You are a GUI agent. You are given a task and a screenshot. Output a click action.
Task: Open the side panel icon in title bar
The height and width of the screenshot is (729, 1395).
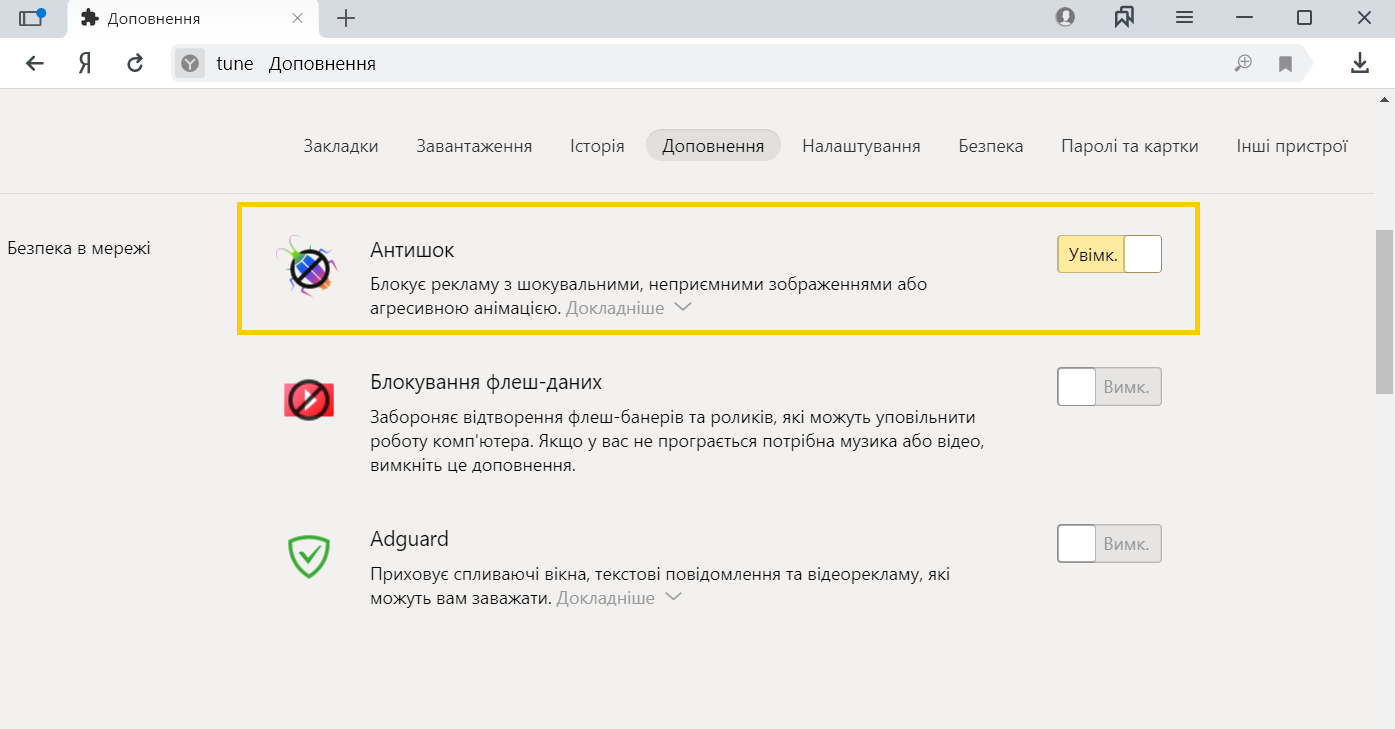(x=32, y=17)
